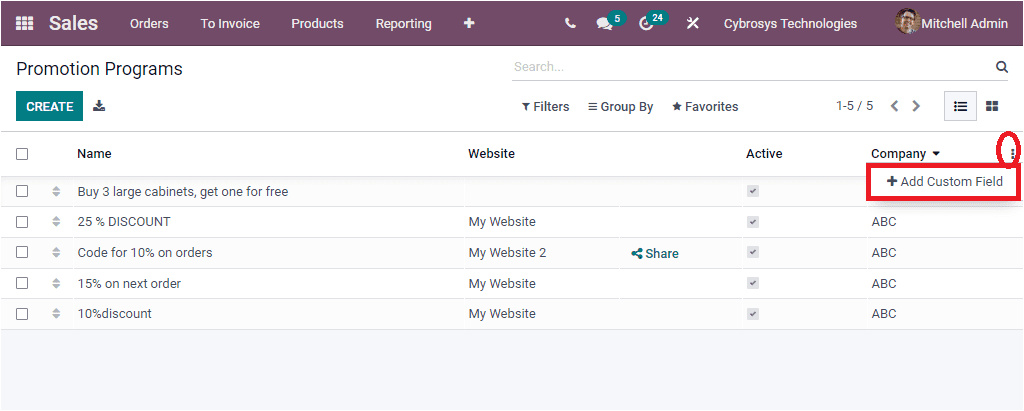The width and height of the screenshot is (1024, 411).
Task: Click the download export icon
Action: point(99,106)
